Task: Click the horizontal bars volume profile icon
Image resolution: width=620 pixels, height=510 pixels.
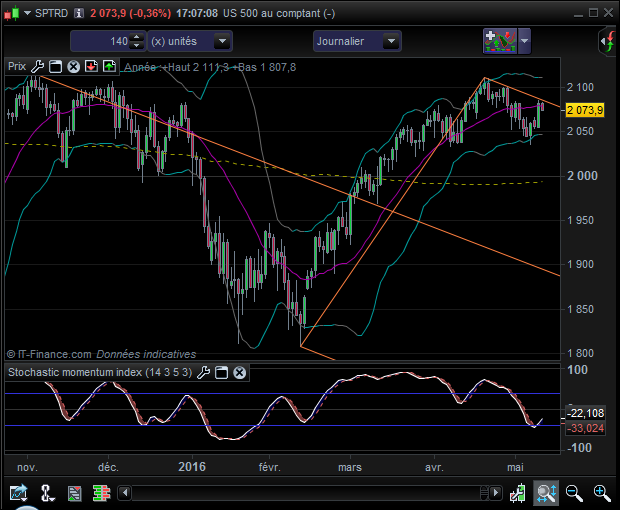Action: click(x=101, y=493)
